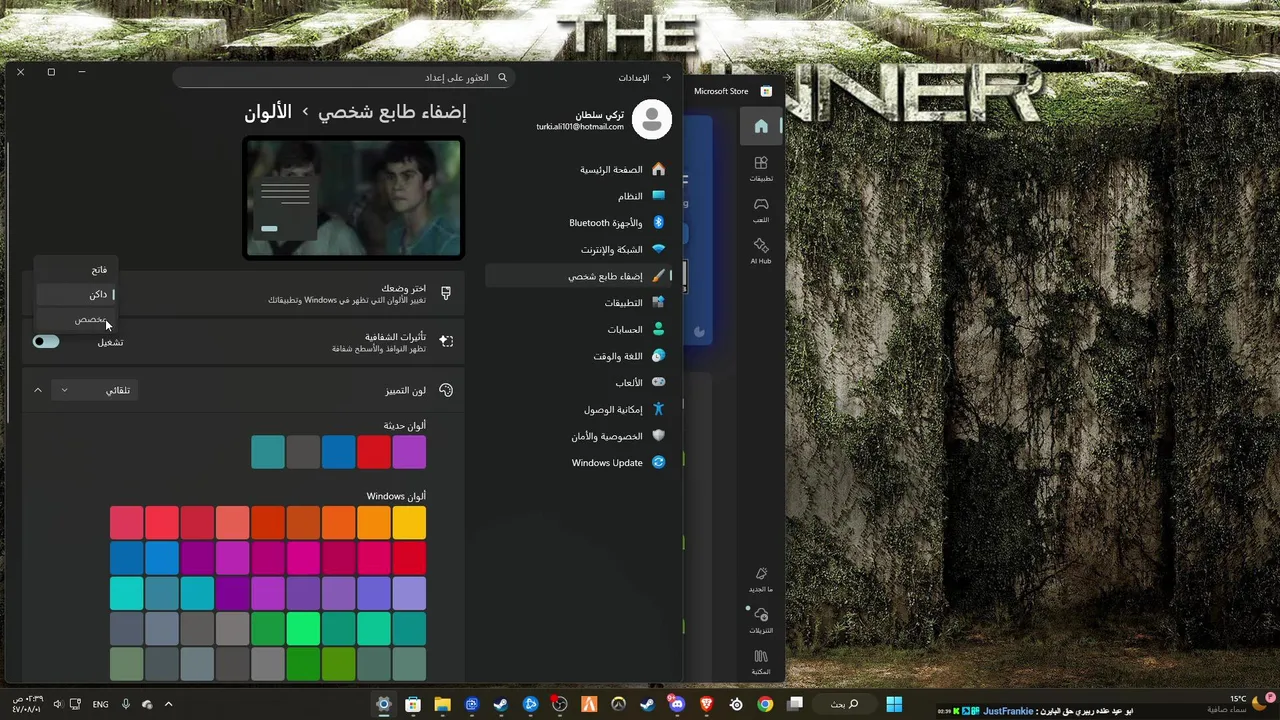Screen dimensions: 1280x720
Task: Open Windows Update in Settings sidebar
Action: pyautogui.click(x=578, y=463)
